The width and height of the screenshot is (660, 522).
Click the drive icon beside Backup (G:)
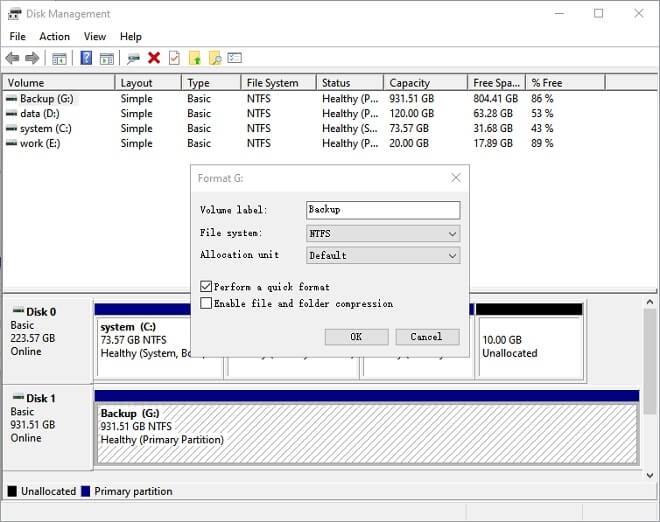(x=12, y=99)
